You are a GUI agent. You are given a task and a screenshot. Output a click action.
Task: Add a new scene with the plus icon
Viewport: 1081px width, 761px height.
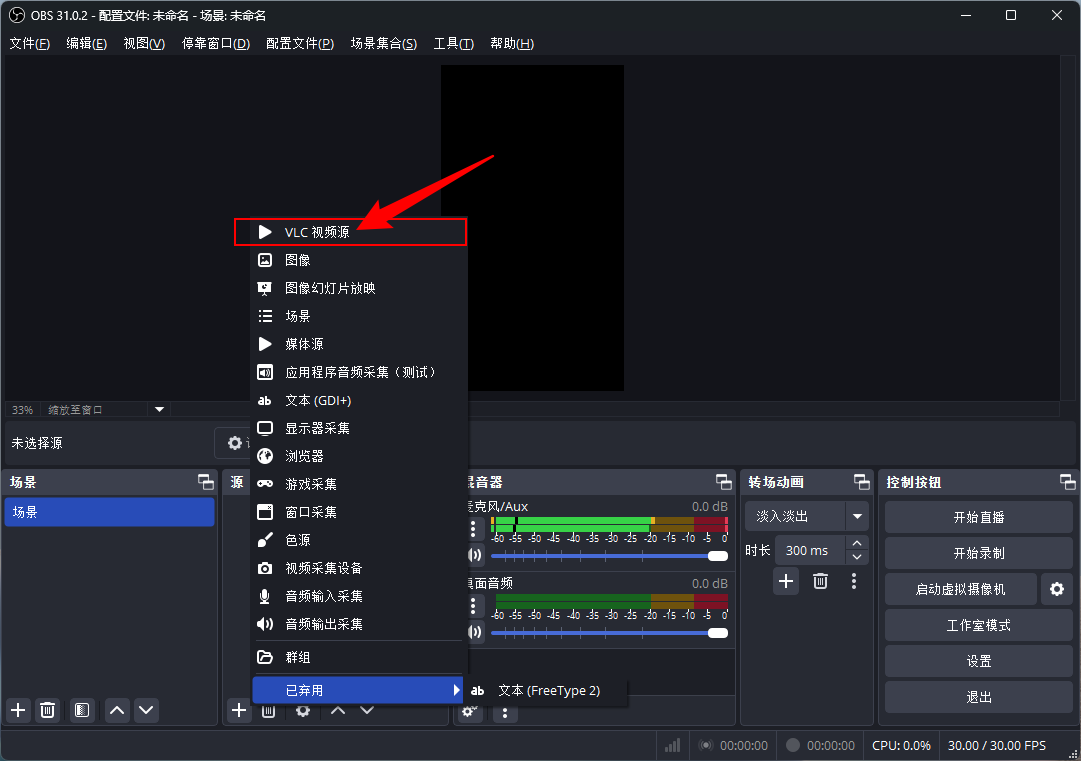click(18, 710)
